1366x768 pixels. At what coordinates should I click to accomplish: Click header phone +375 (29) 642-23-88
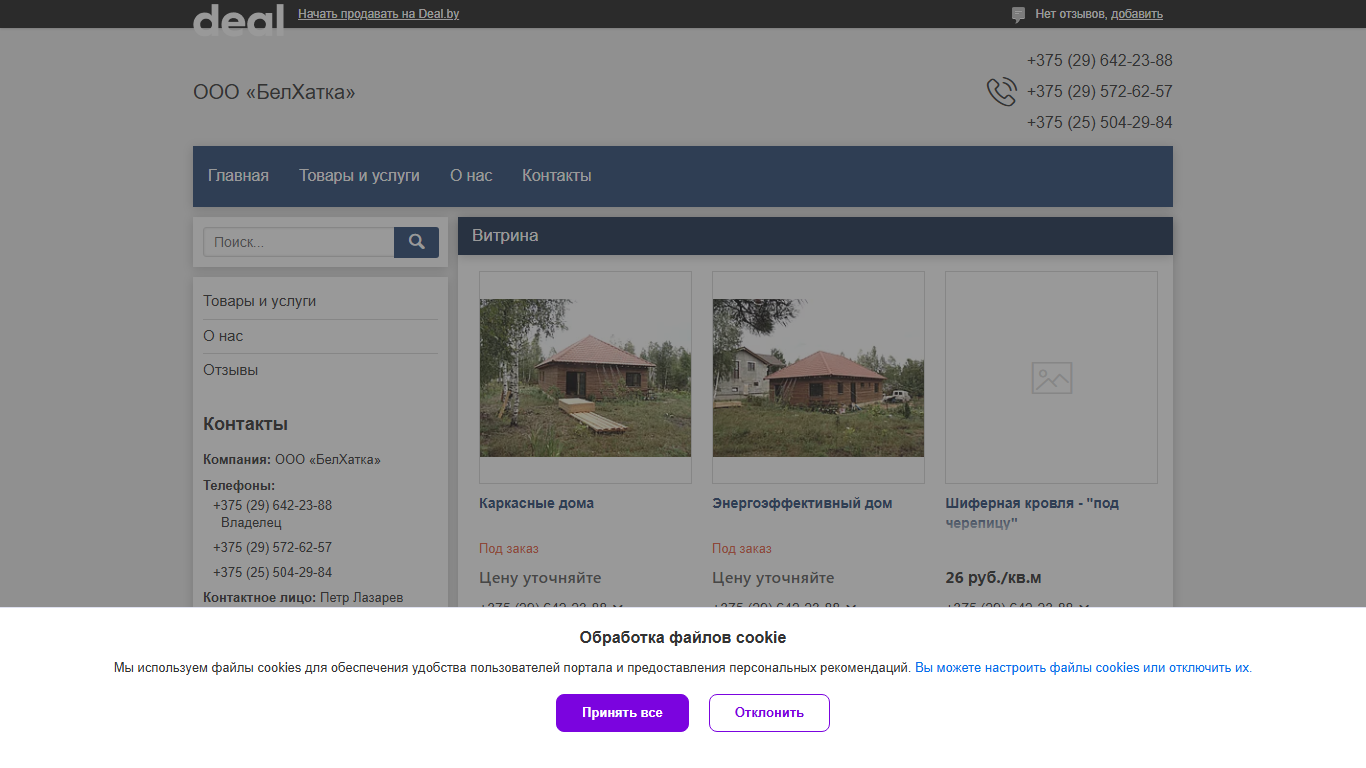click(x=1100, y=61)
